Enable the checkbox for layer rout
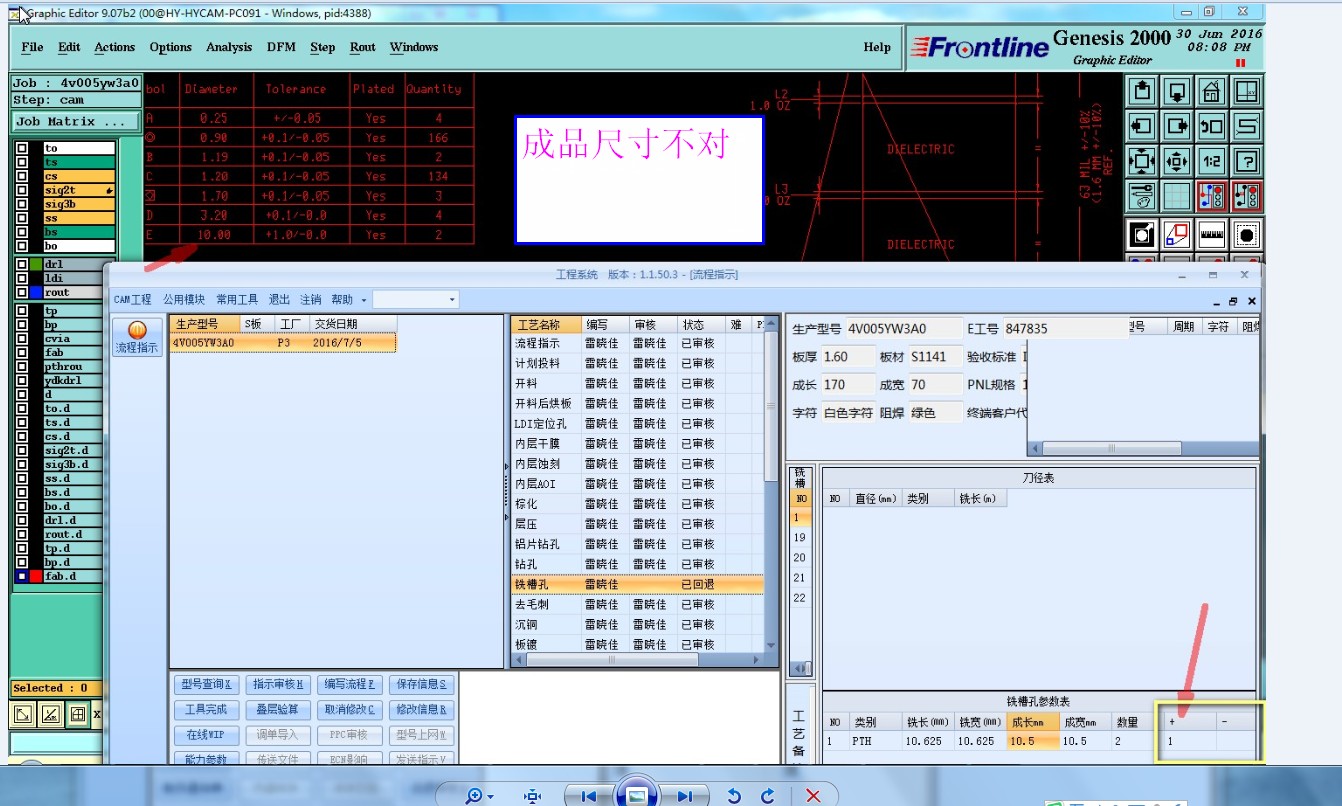 [22, 293]
